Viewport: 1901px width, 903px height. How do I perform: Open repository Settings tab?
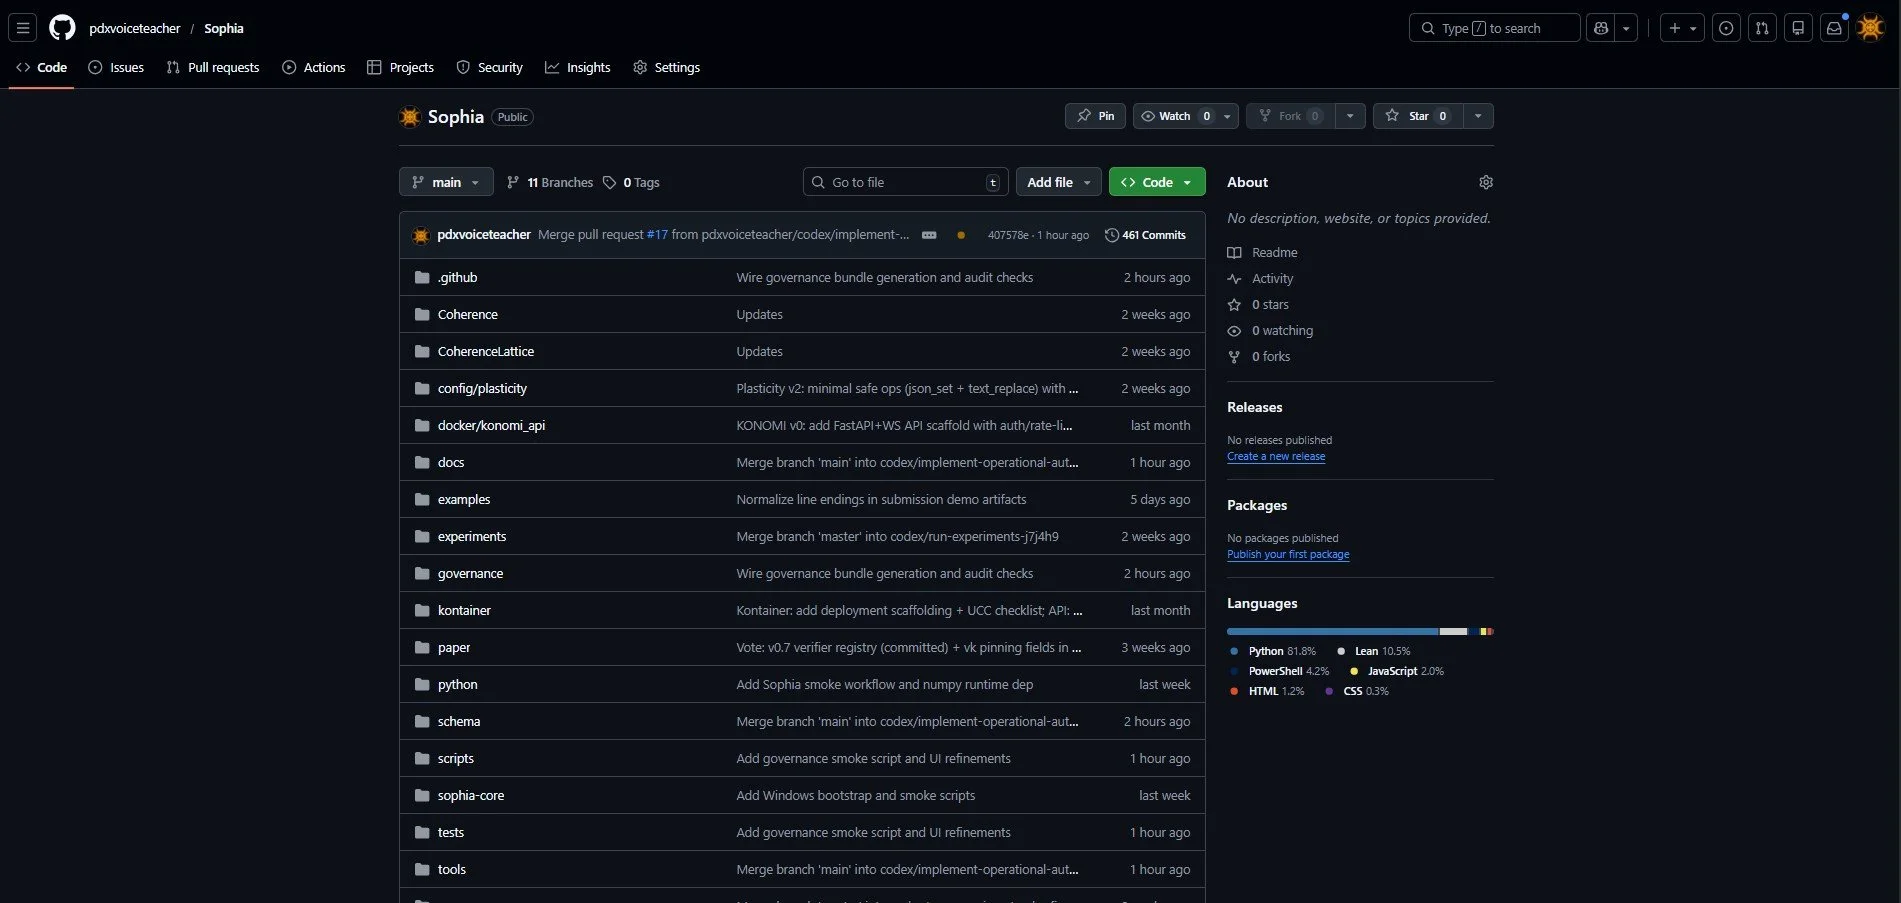tap(667, 67)
